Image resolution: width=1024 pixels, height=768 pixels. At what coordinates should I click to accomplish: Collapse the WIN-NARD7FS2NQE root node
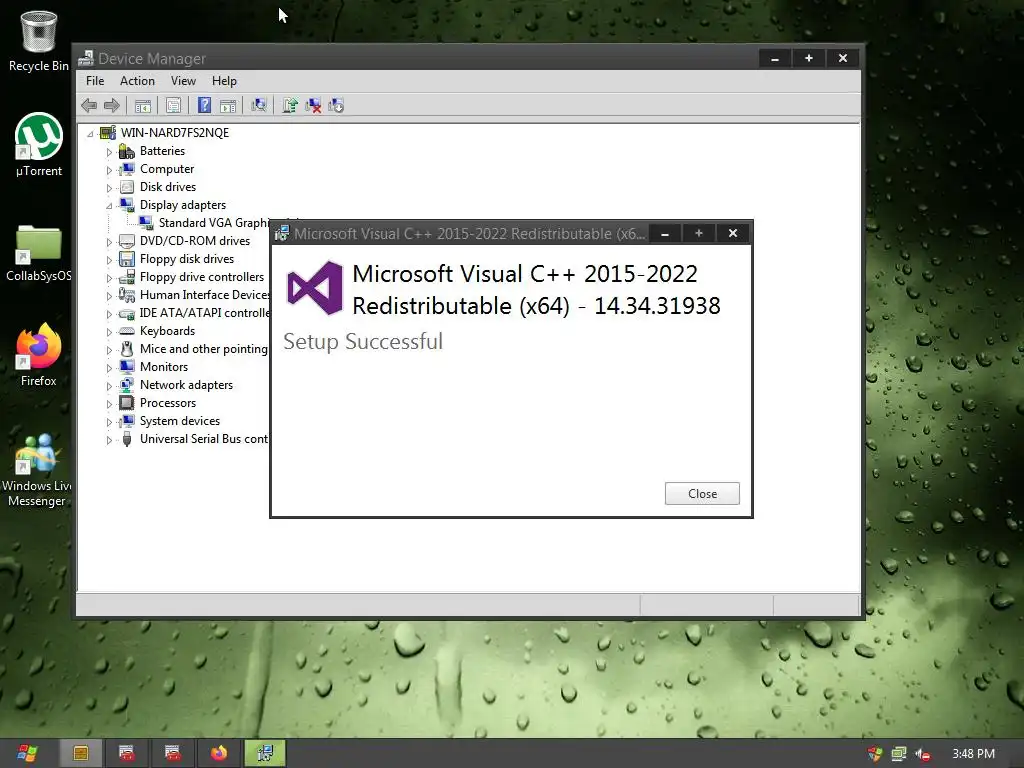90,133
